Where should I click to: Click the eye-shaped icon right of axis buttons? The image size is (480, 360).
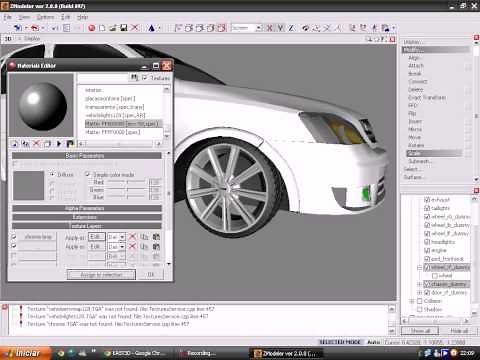[x=305, y=28]
